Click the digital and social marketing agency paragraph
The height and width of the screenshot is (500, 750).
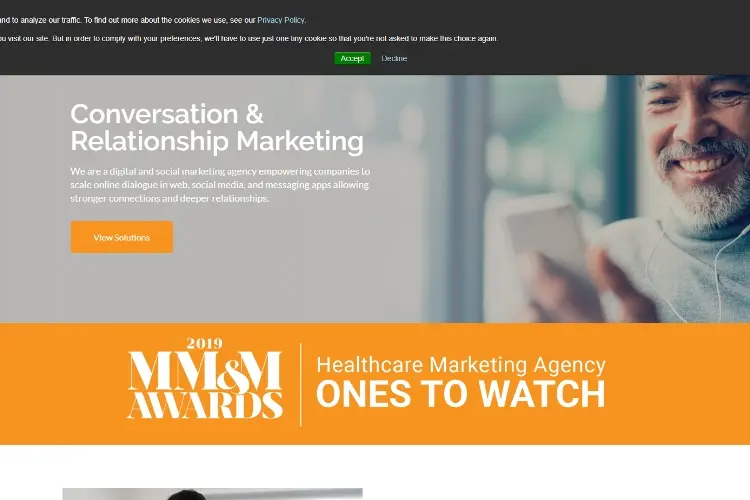click(220, 185)
